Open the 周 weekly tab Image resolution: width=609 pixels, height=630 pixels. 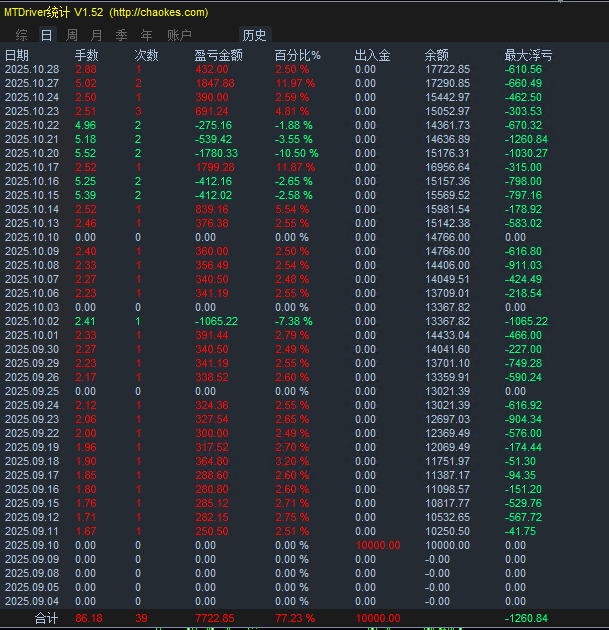coord(72,35)
